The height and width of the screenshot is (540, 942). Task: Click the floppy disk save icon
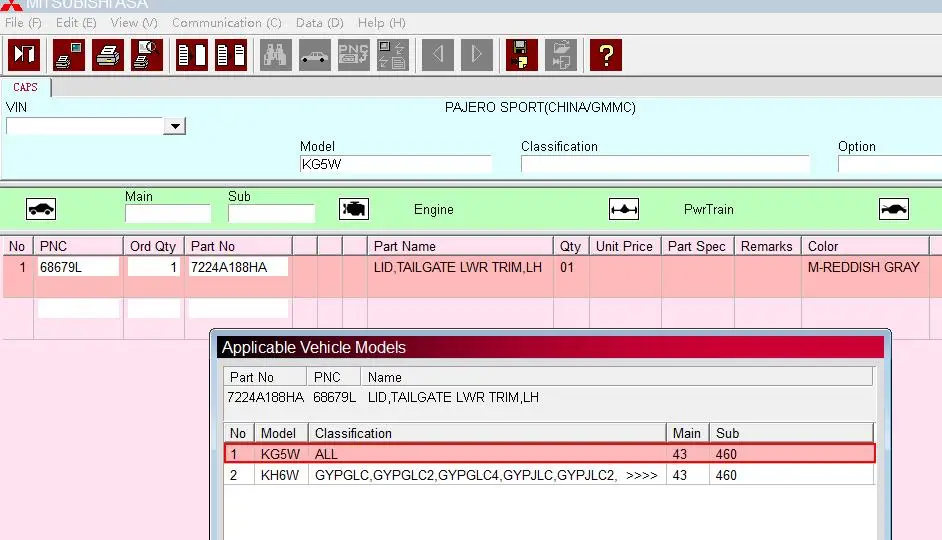coord(521,55)
